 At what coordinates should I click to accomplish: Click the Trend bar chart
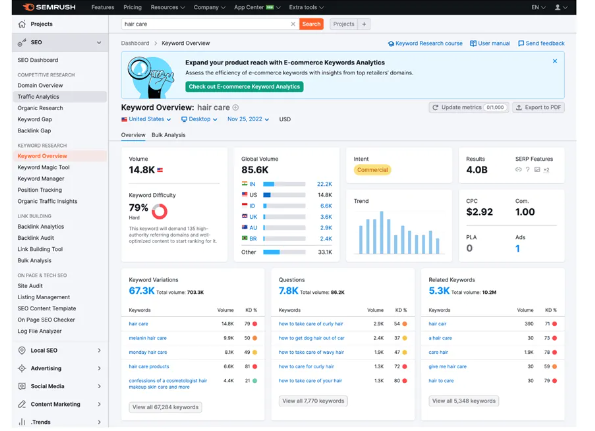[399, 233]
